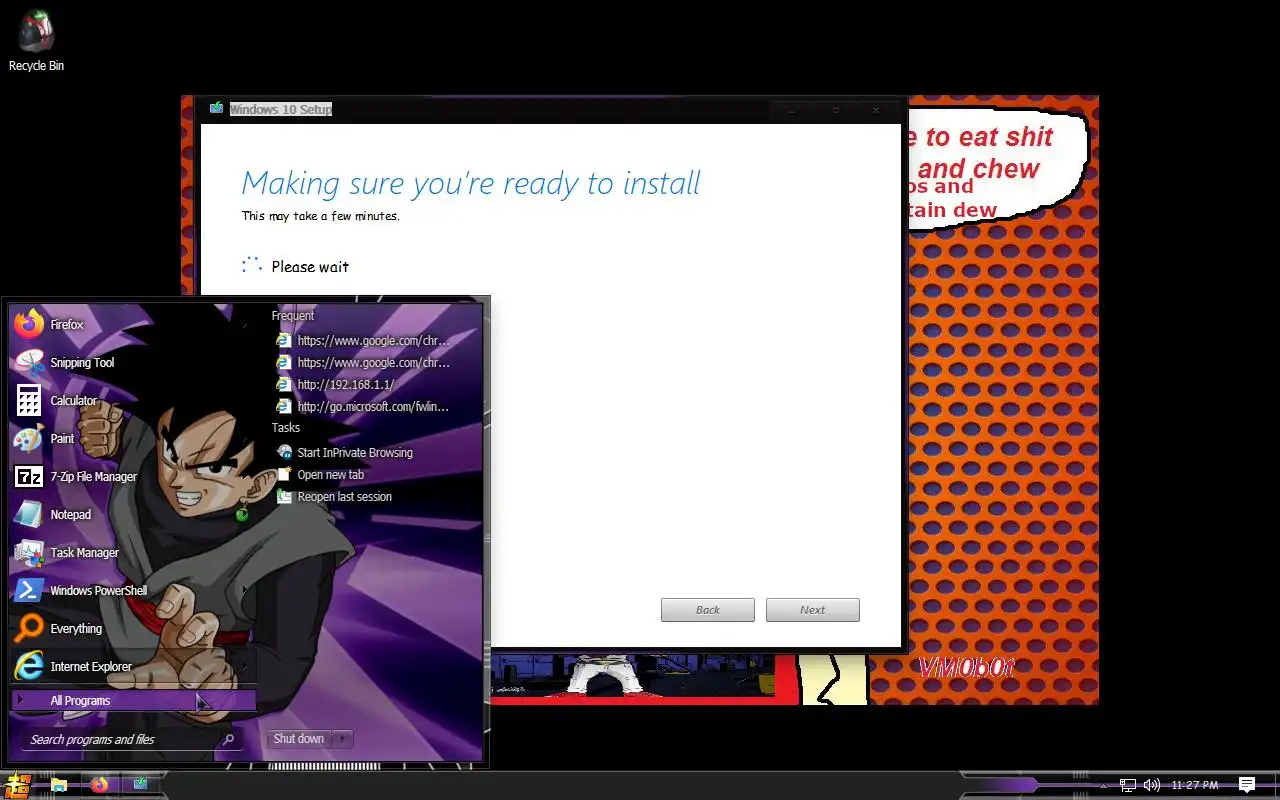Click the Tasks section header
The width and height of the screenshot is (1280, 800).
(x=286, y=427)
